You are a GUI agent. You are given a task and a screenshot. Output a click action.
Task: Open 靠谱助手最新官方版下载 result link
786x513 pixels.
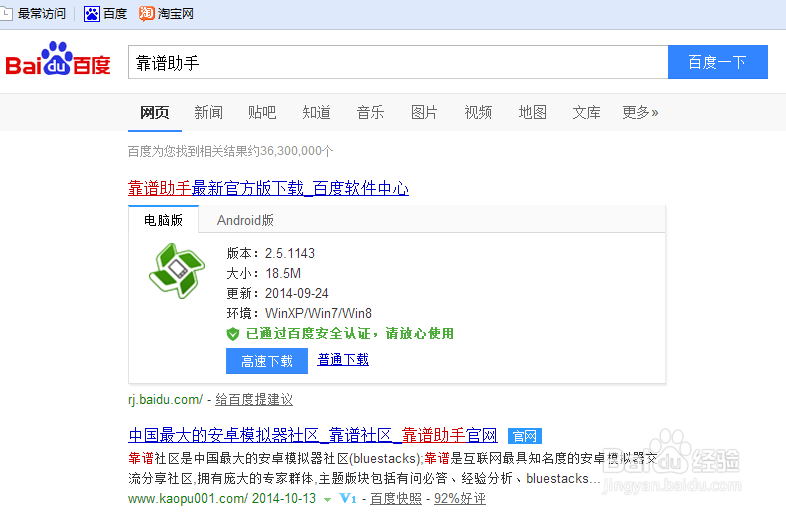(x=268, y=189)
